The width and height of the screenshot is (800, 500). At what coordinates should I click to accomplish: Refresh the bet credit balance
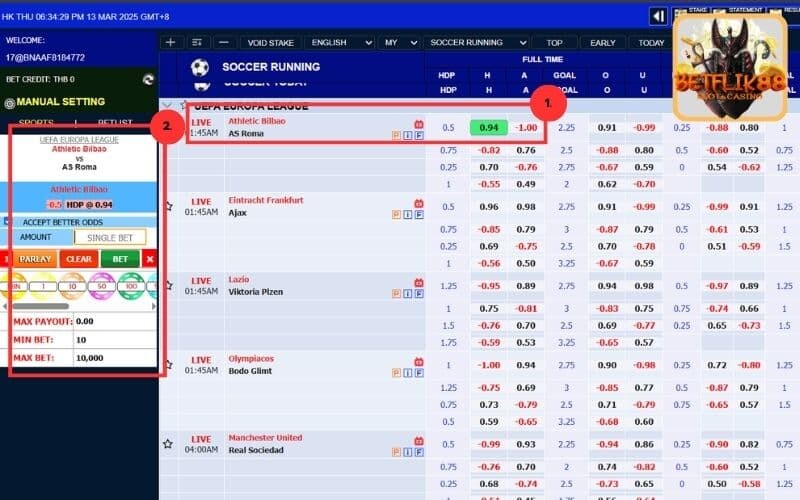pyautogui.click(x=148, y=80)
